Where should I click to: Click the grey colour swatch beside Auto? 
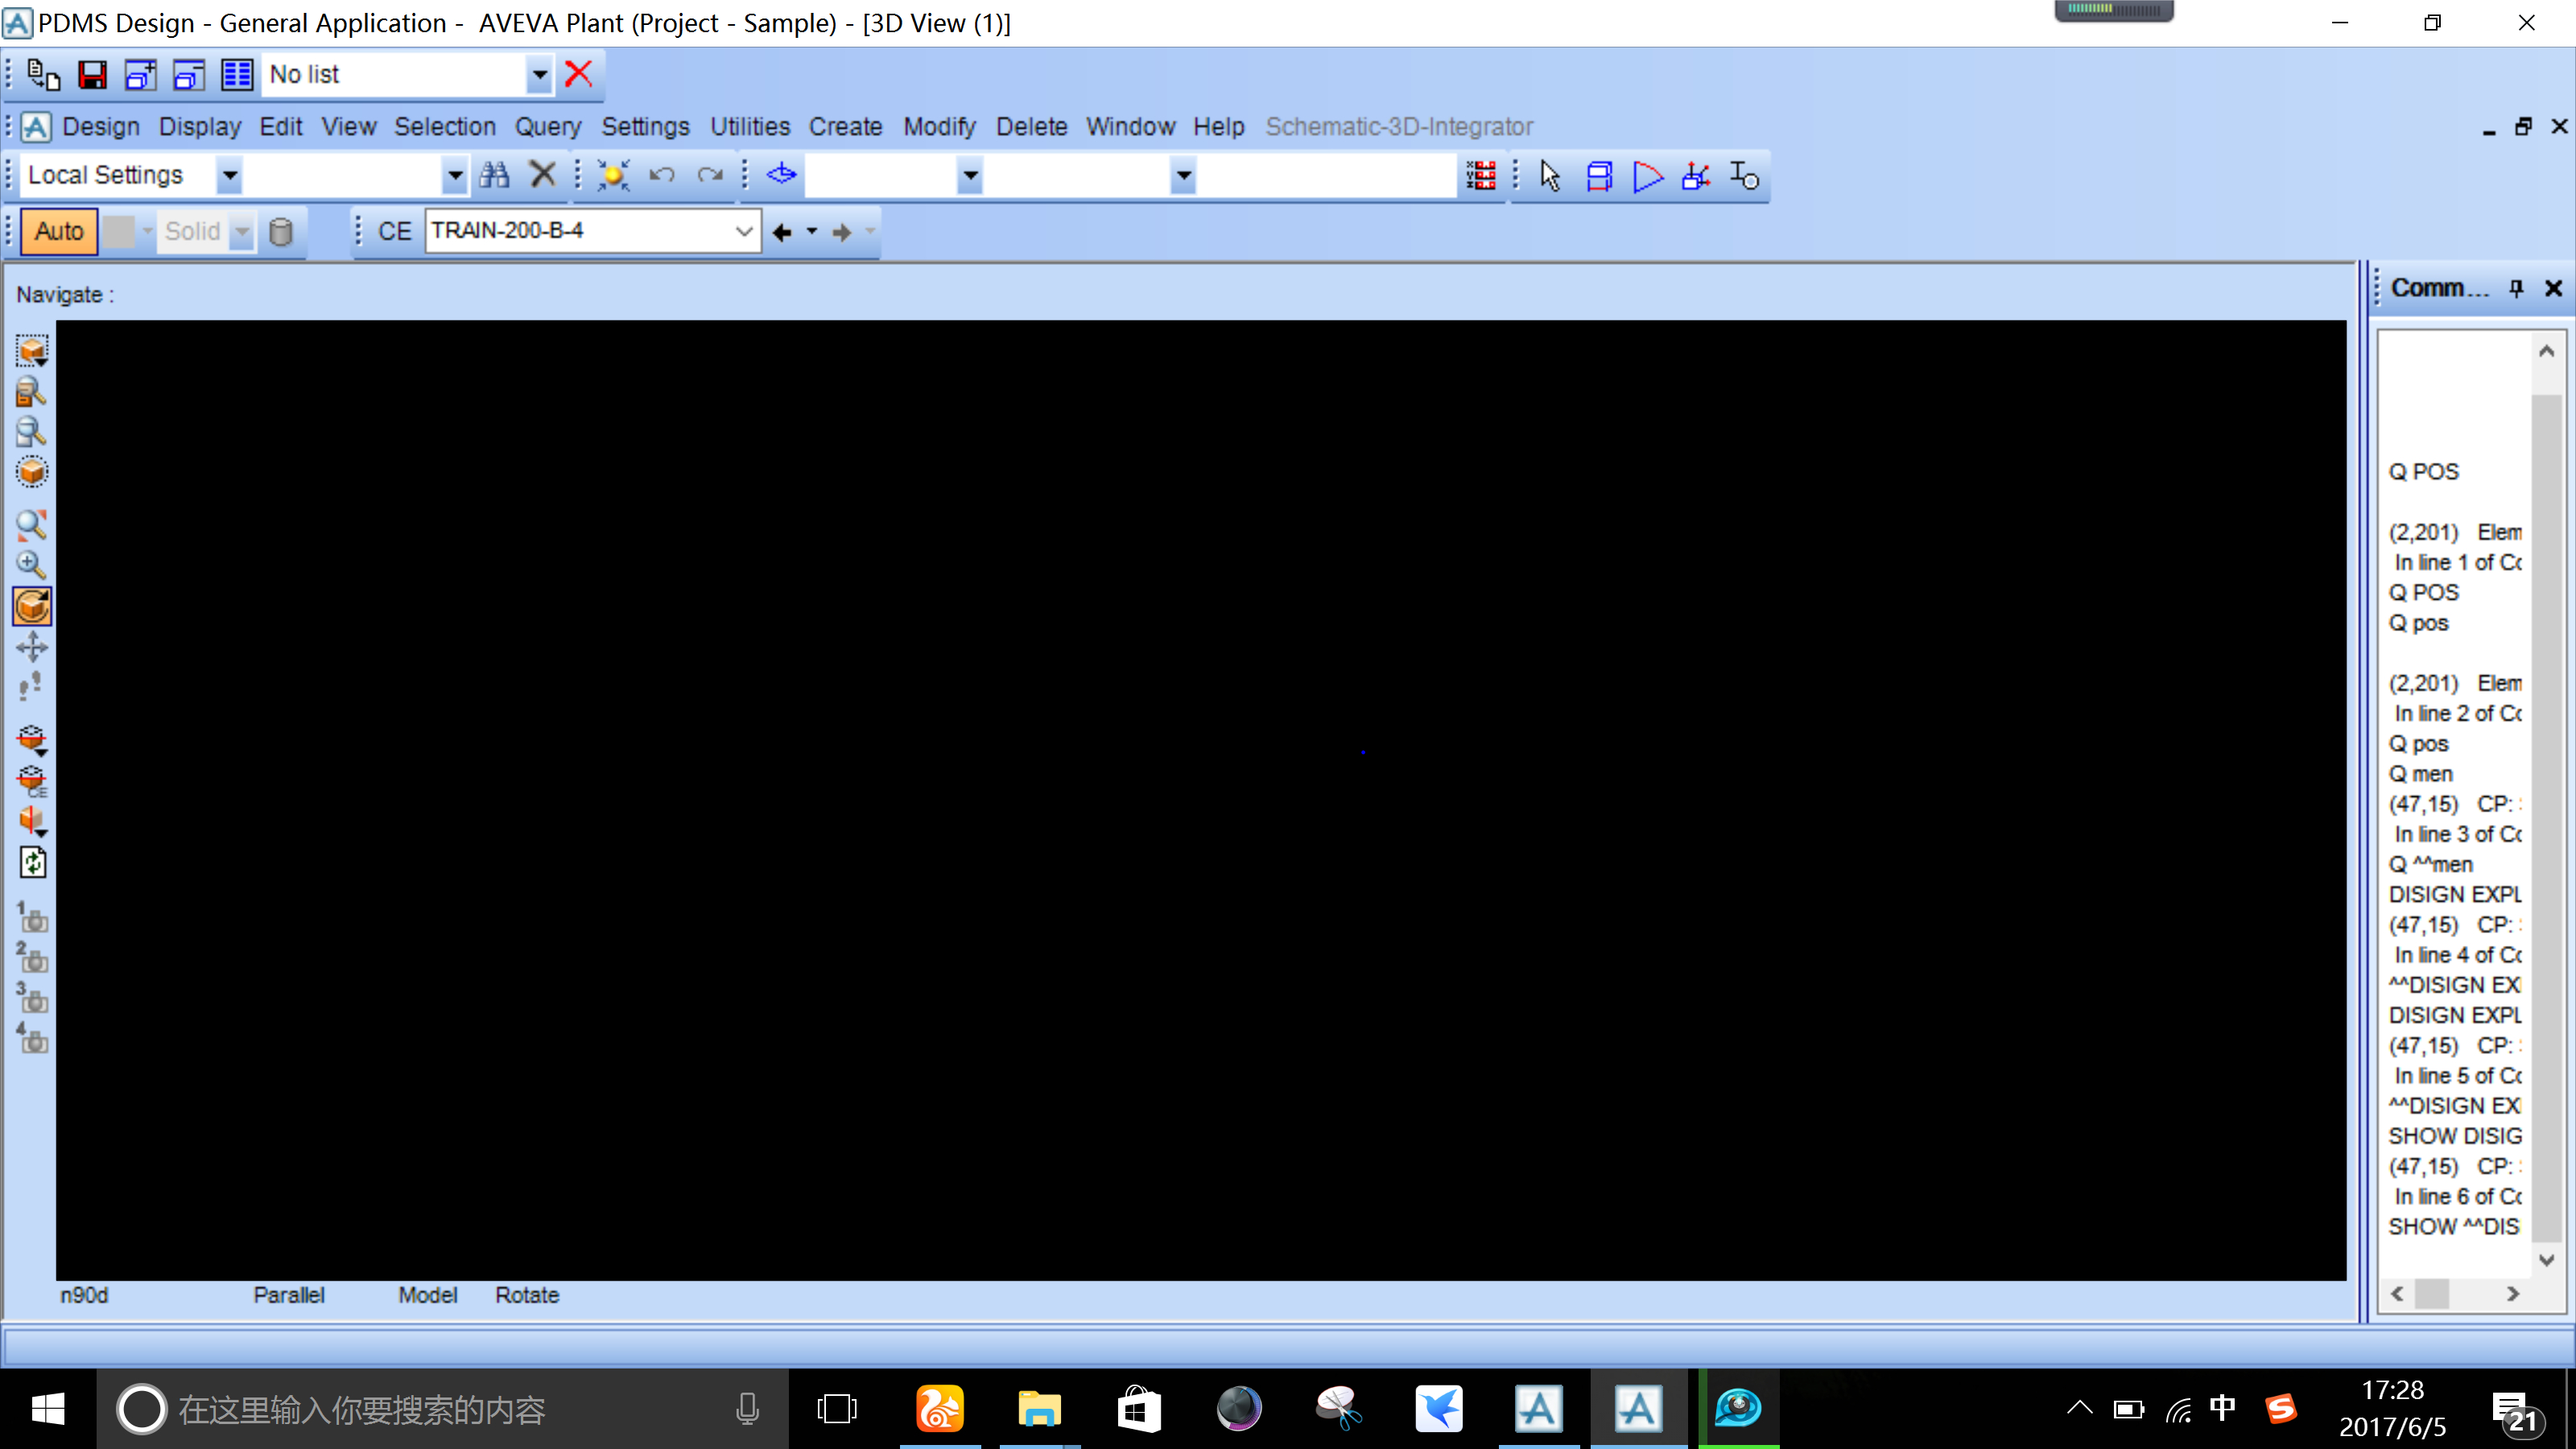[119, 232]
